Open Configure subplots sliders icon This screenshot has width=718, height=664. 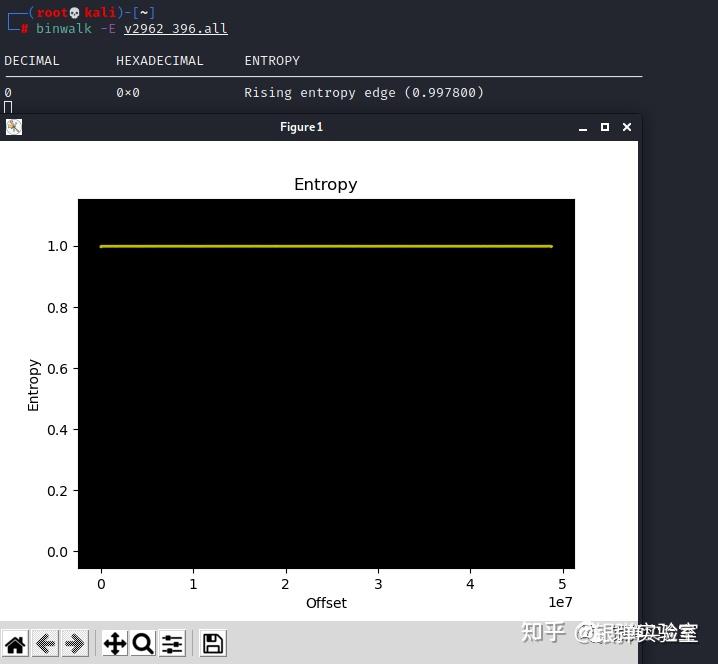(172, 644)
